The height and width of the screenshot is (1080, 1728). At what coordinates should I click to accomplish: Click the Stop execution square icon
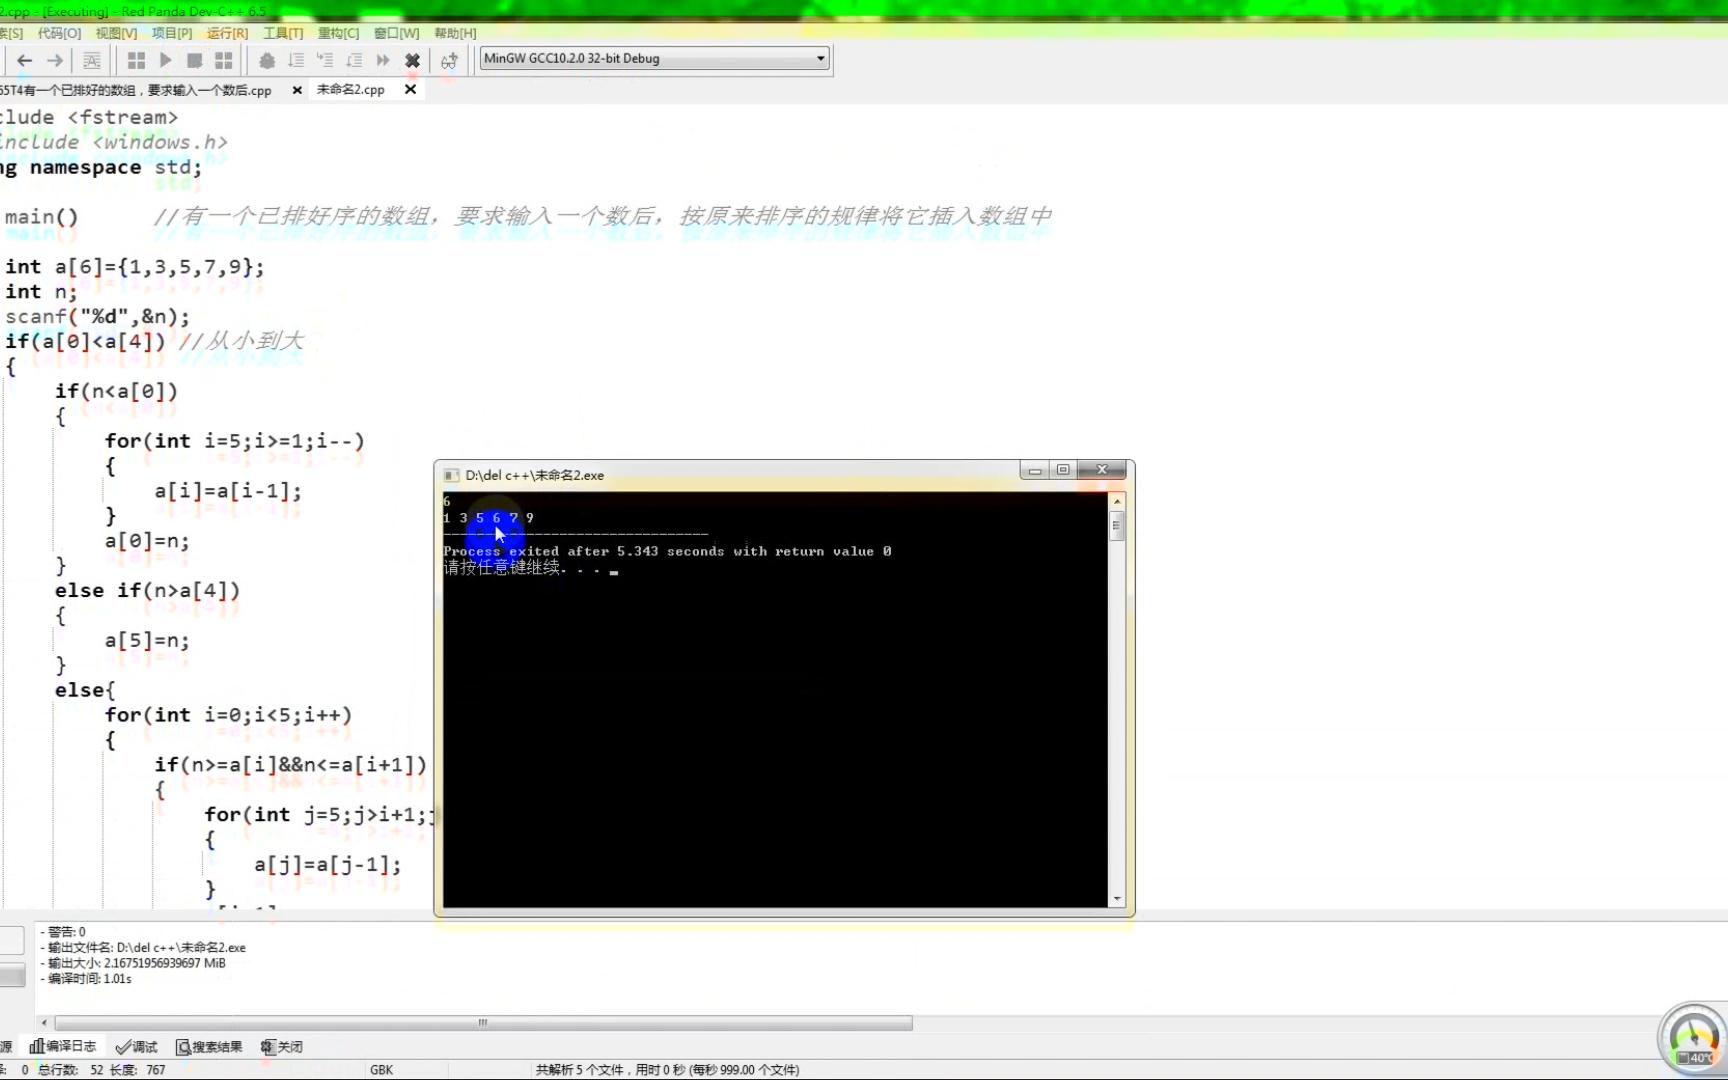[195, 60]
